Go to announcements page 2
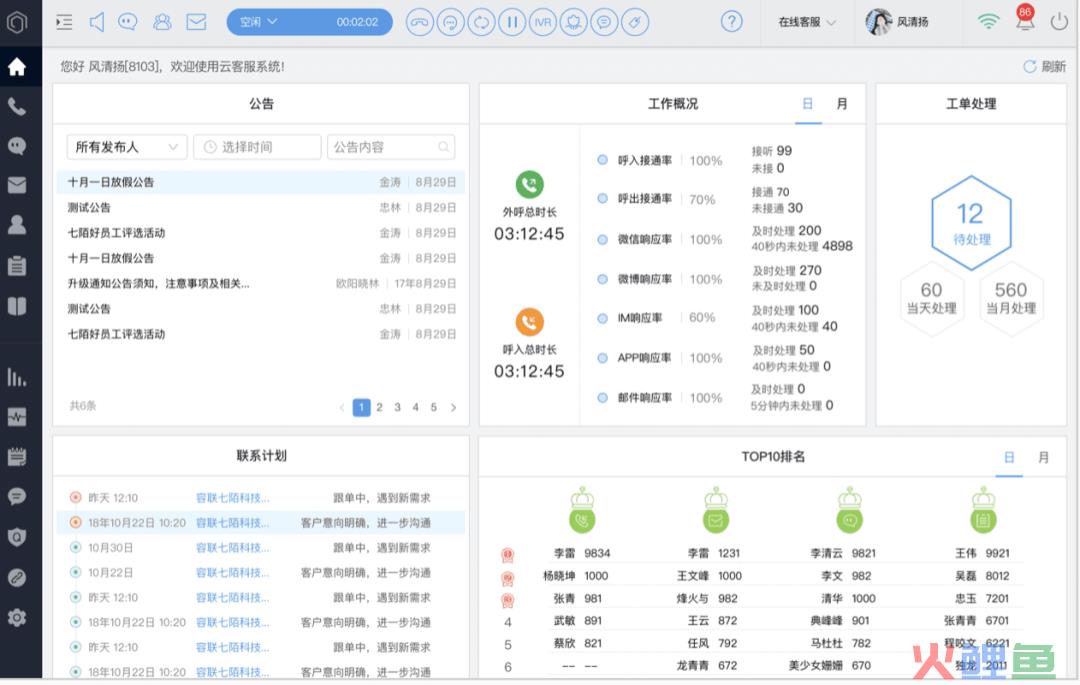1080x685 pixels. coord(380,407)
